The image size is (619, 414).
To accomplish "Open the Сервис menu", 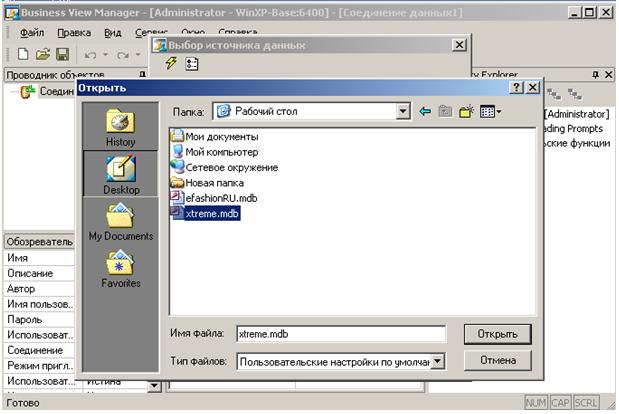I will pos(151,32).
